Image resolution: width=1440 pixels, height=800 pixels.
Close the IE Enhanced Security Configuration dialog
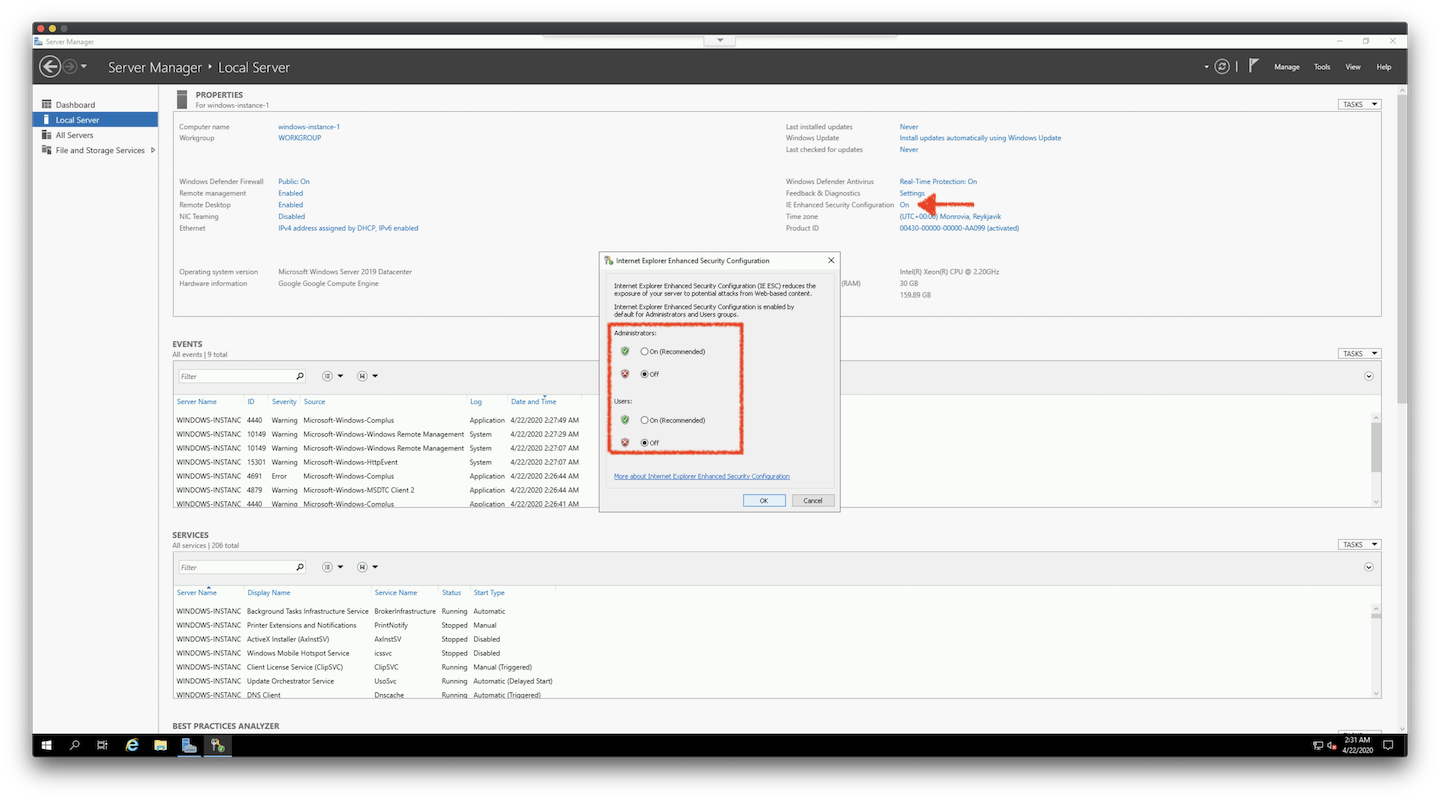[x=830, y=261]
